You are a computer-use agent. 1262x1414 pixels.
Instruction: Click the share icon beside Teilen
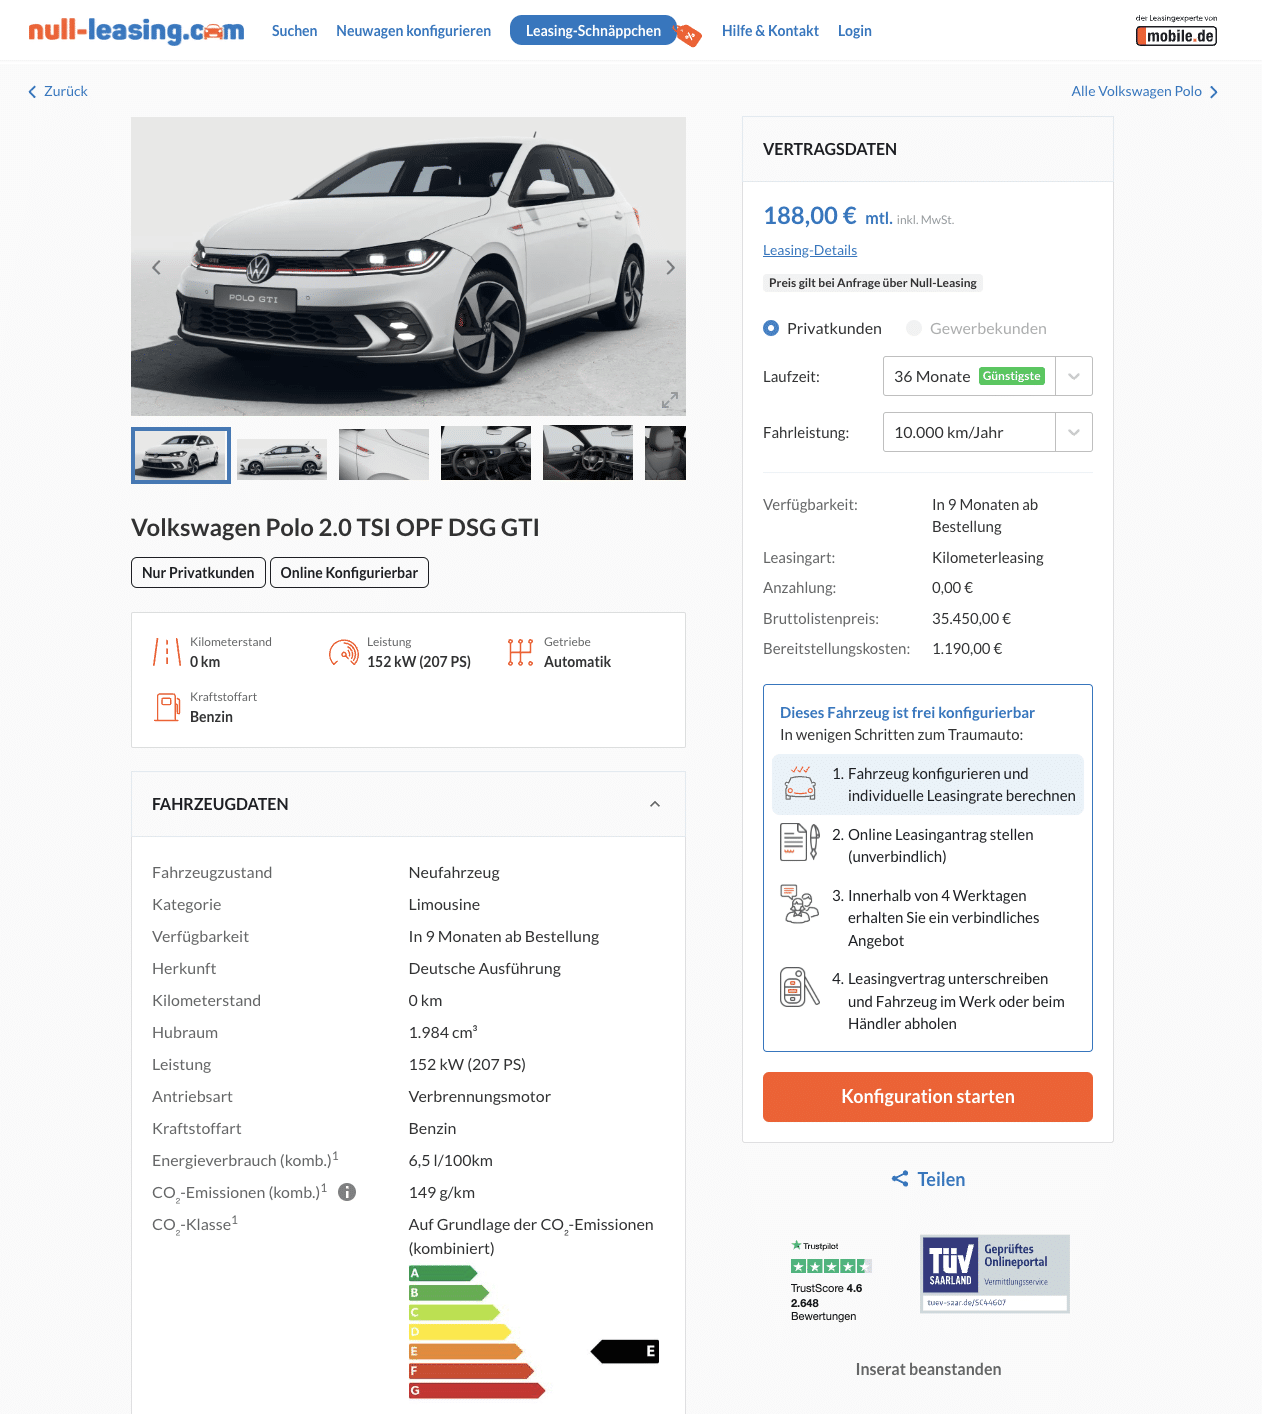[x=900, y=1179]
